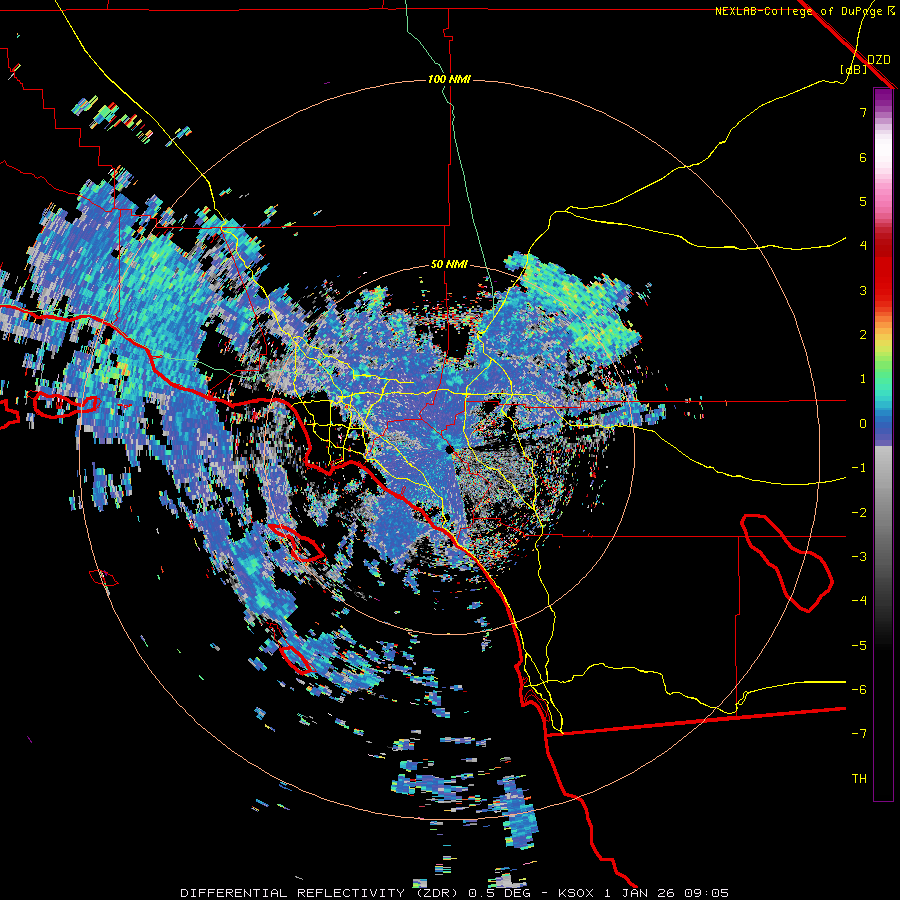The image size is (900, 900).
Task: Click the black radar site dot at center
Action: pos(449,449)
